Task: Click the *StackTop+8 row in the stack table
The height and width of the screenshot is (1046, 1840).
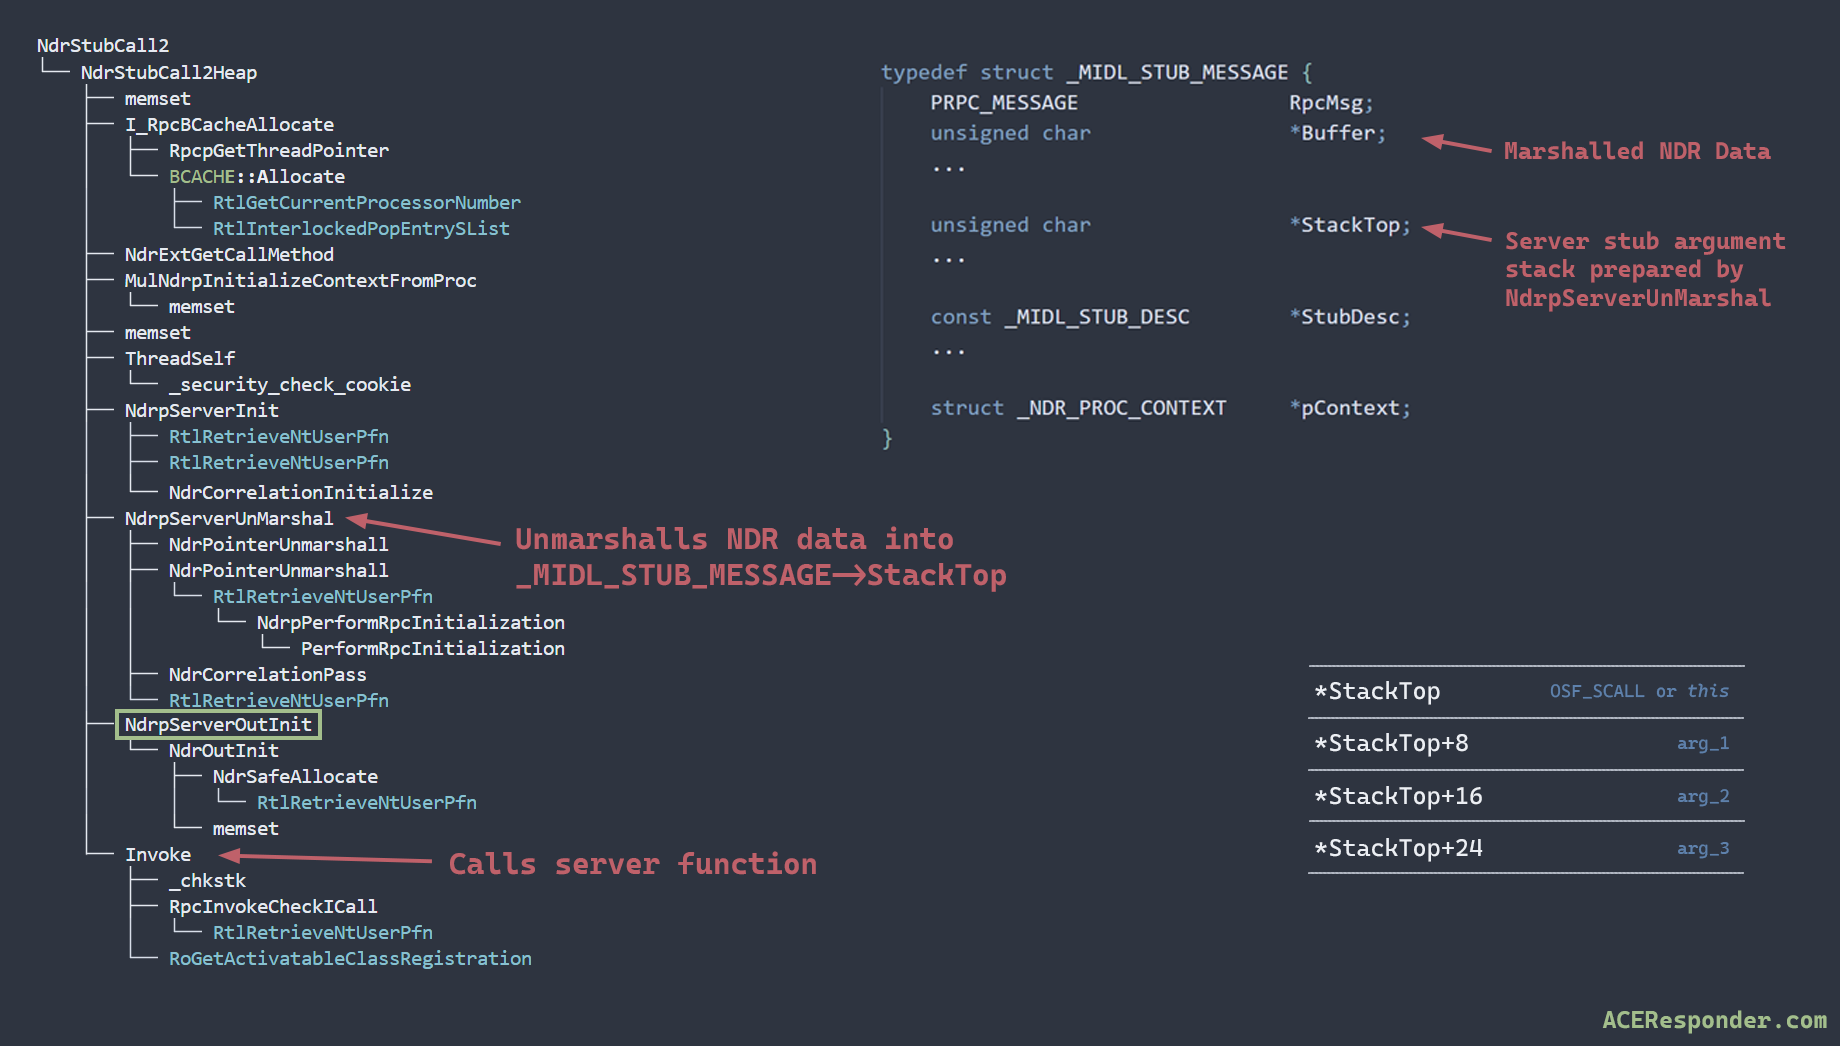Action: pos(1525,744)
